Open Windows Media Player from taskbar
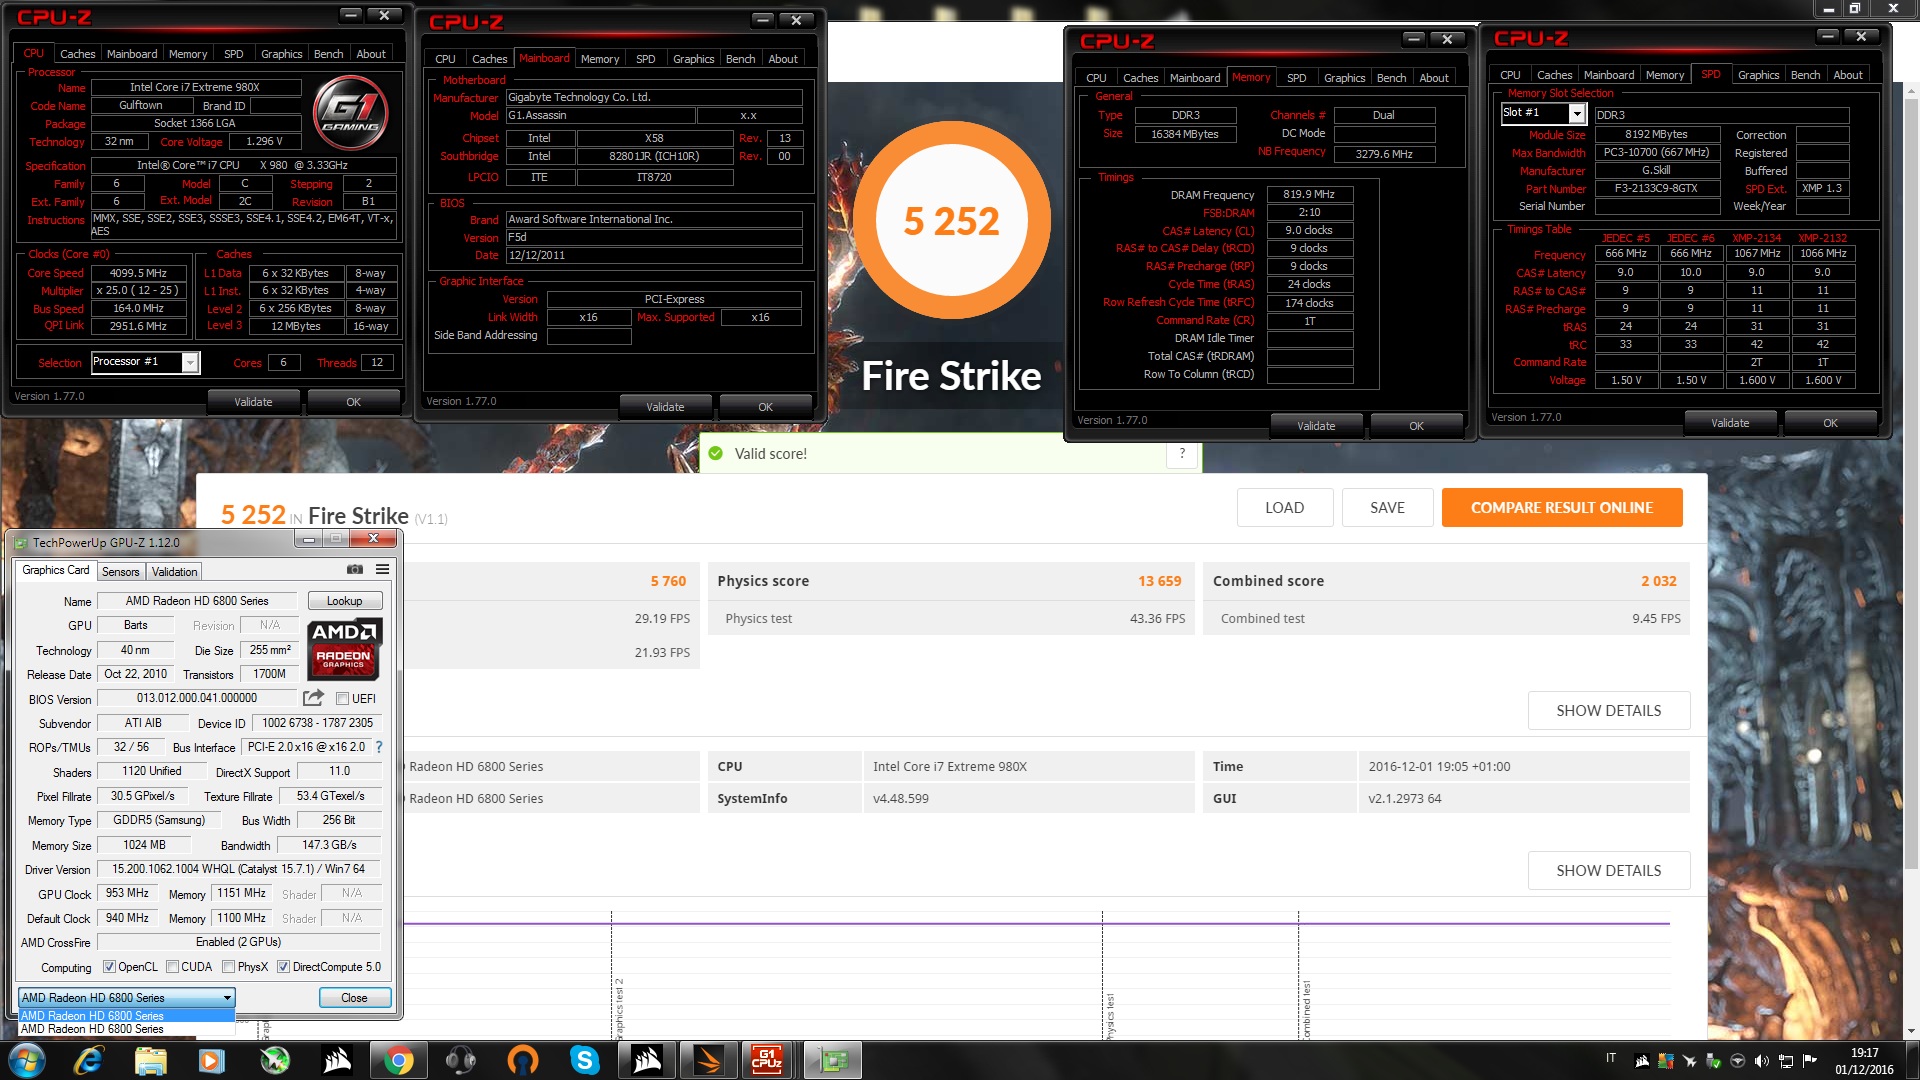The height and width of the screenshot is (1080, 1920). pyautogui.click(x=212, y=1060)
